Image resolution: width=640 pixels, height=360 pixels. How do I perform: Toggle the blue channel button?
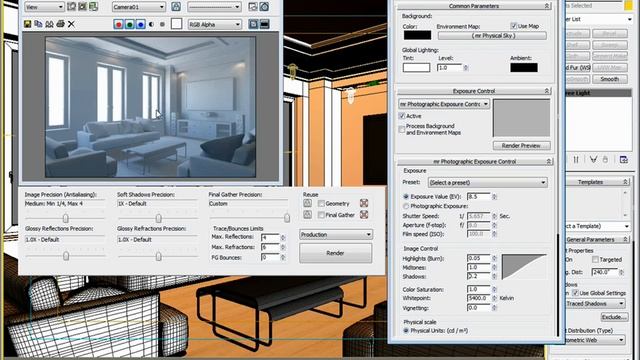[140, 24]
